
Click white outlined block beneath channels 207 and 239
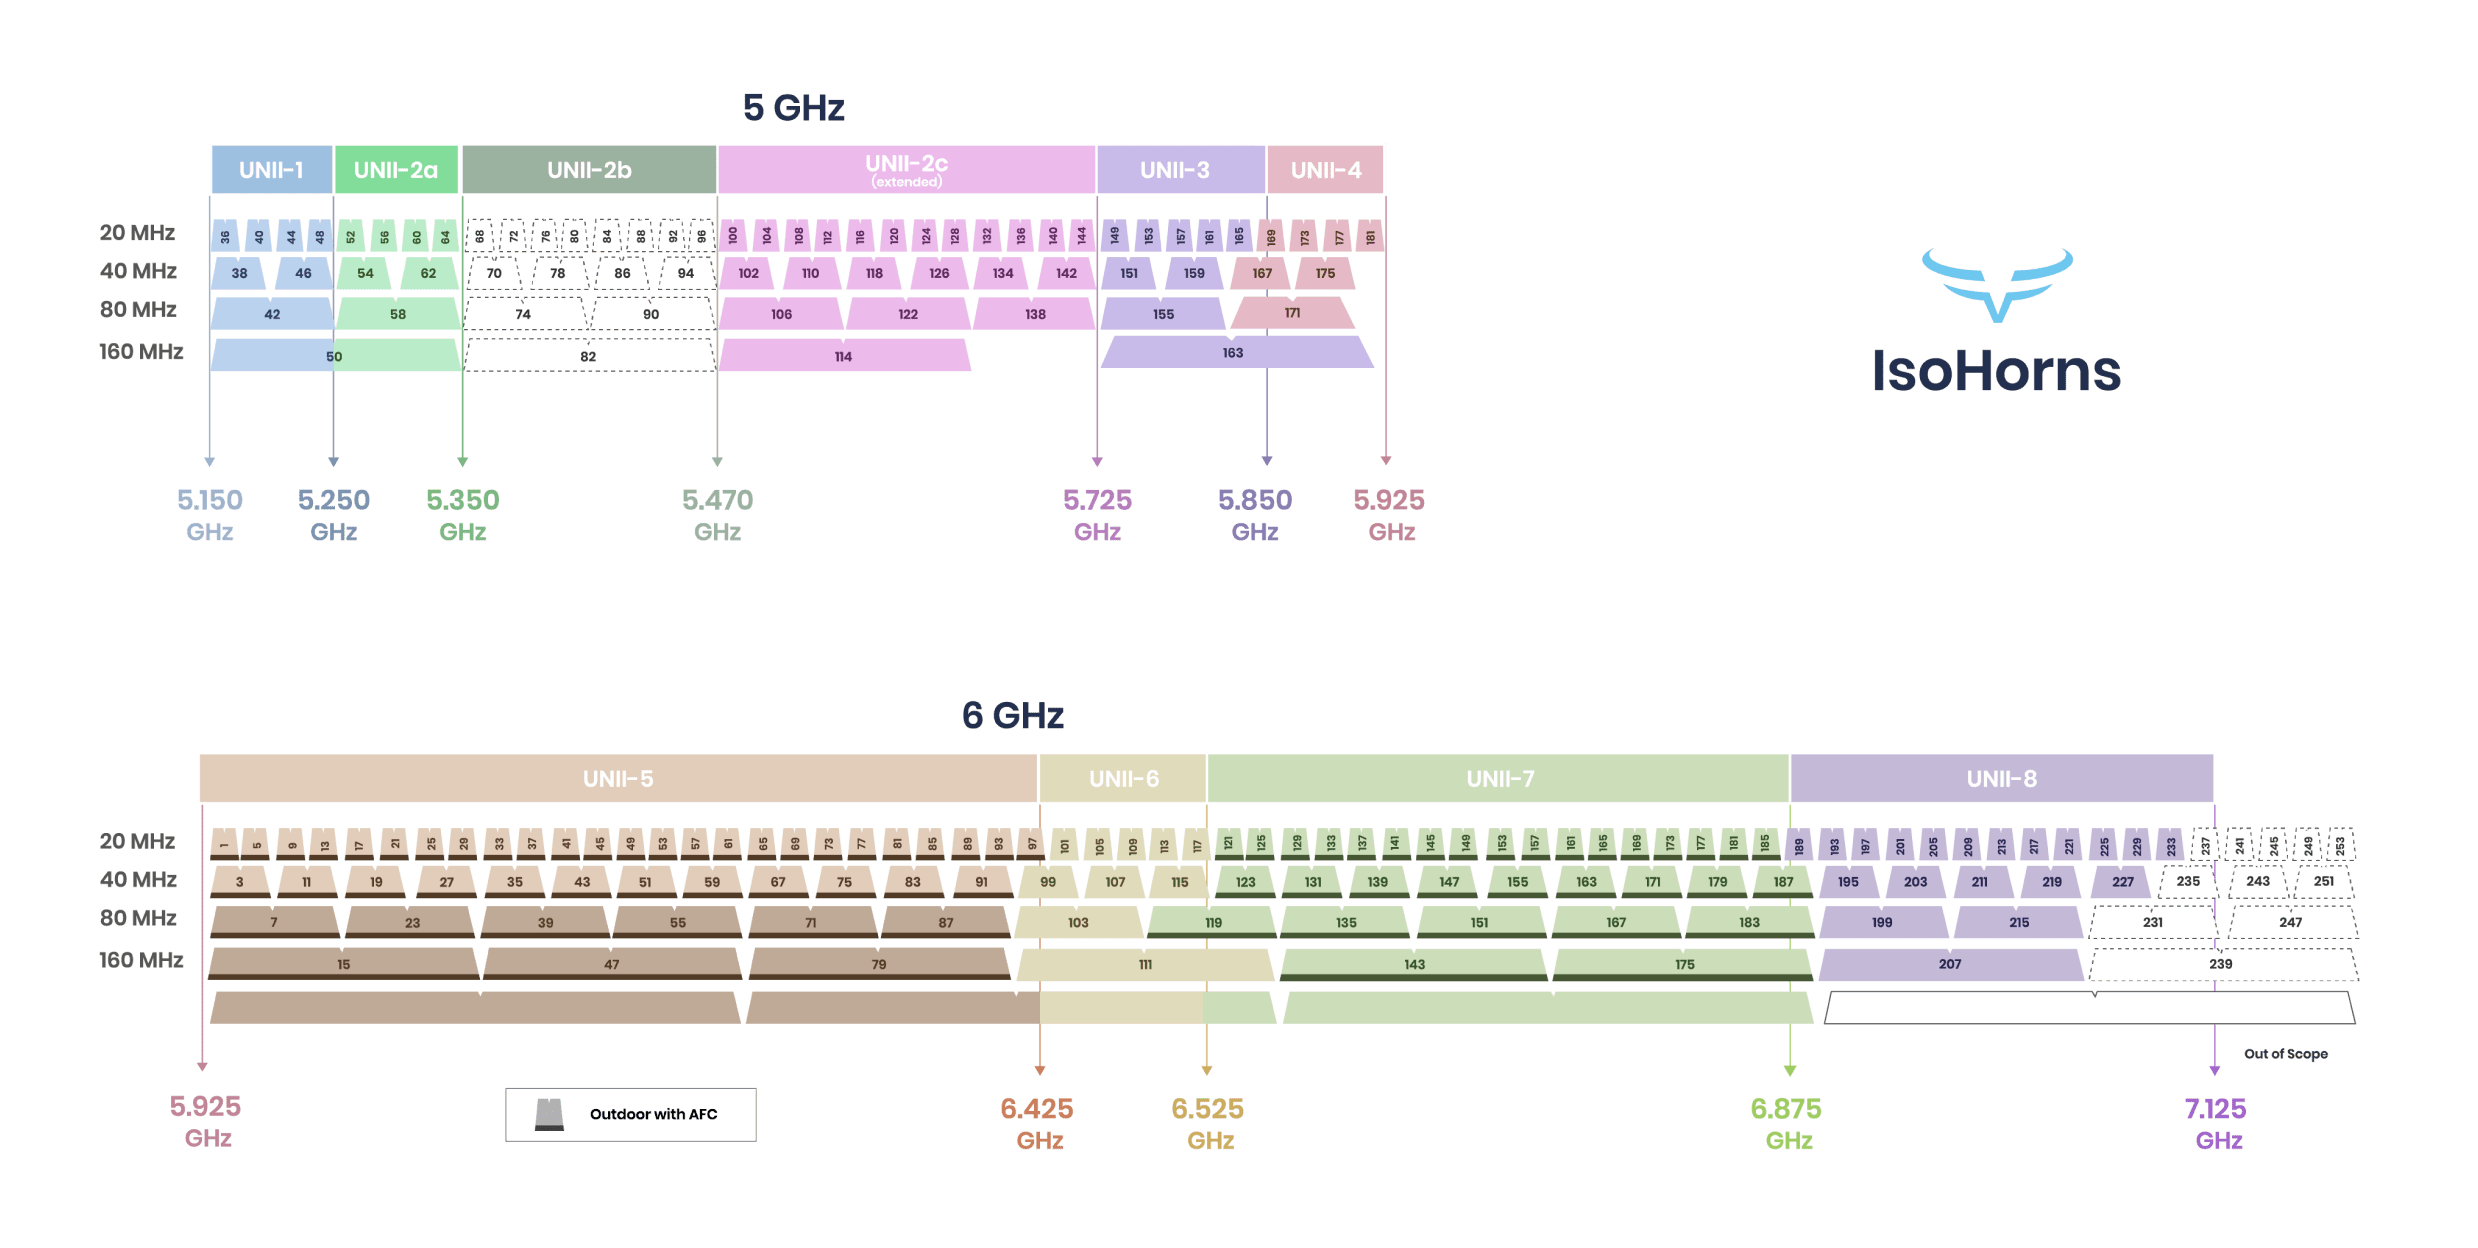tap(2089, 1008)
